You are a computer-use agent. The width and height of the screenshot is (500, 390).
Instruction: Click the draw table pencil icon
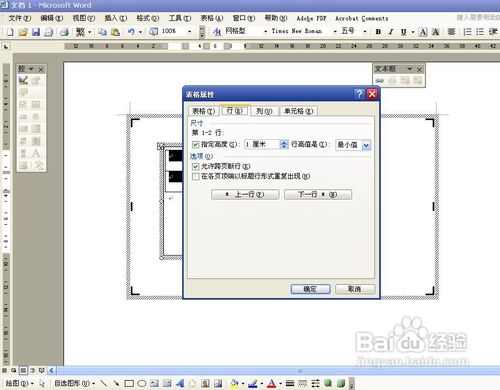[x=23, y=80]
